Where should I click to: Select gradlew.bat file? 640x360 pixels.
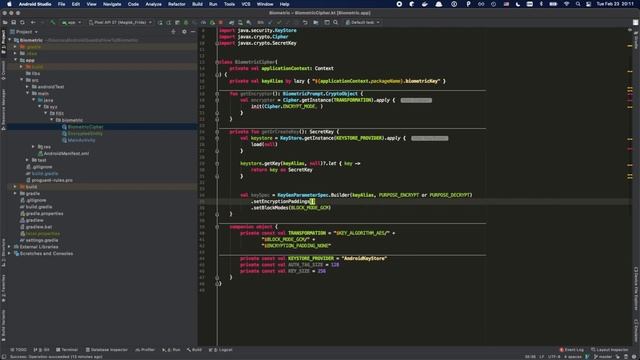click(39, 227)
